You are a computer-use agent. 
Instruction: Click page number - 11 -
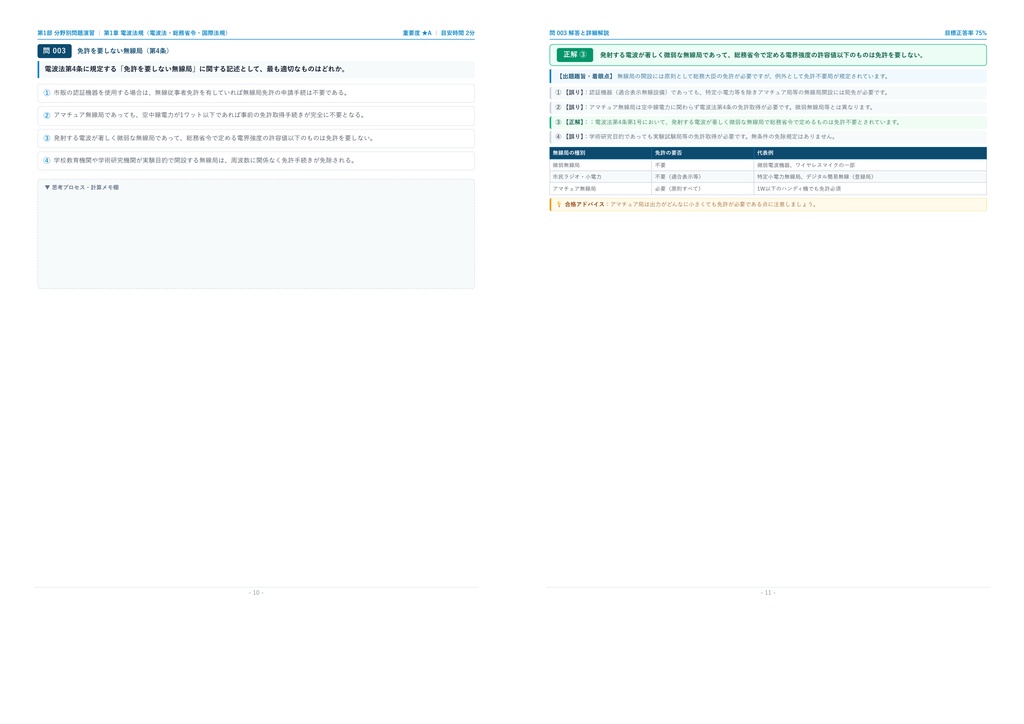[768, 593]
